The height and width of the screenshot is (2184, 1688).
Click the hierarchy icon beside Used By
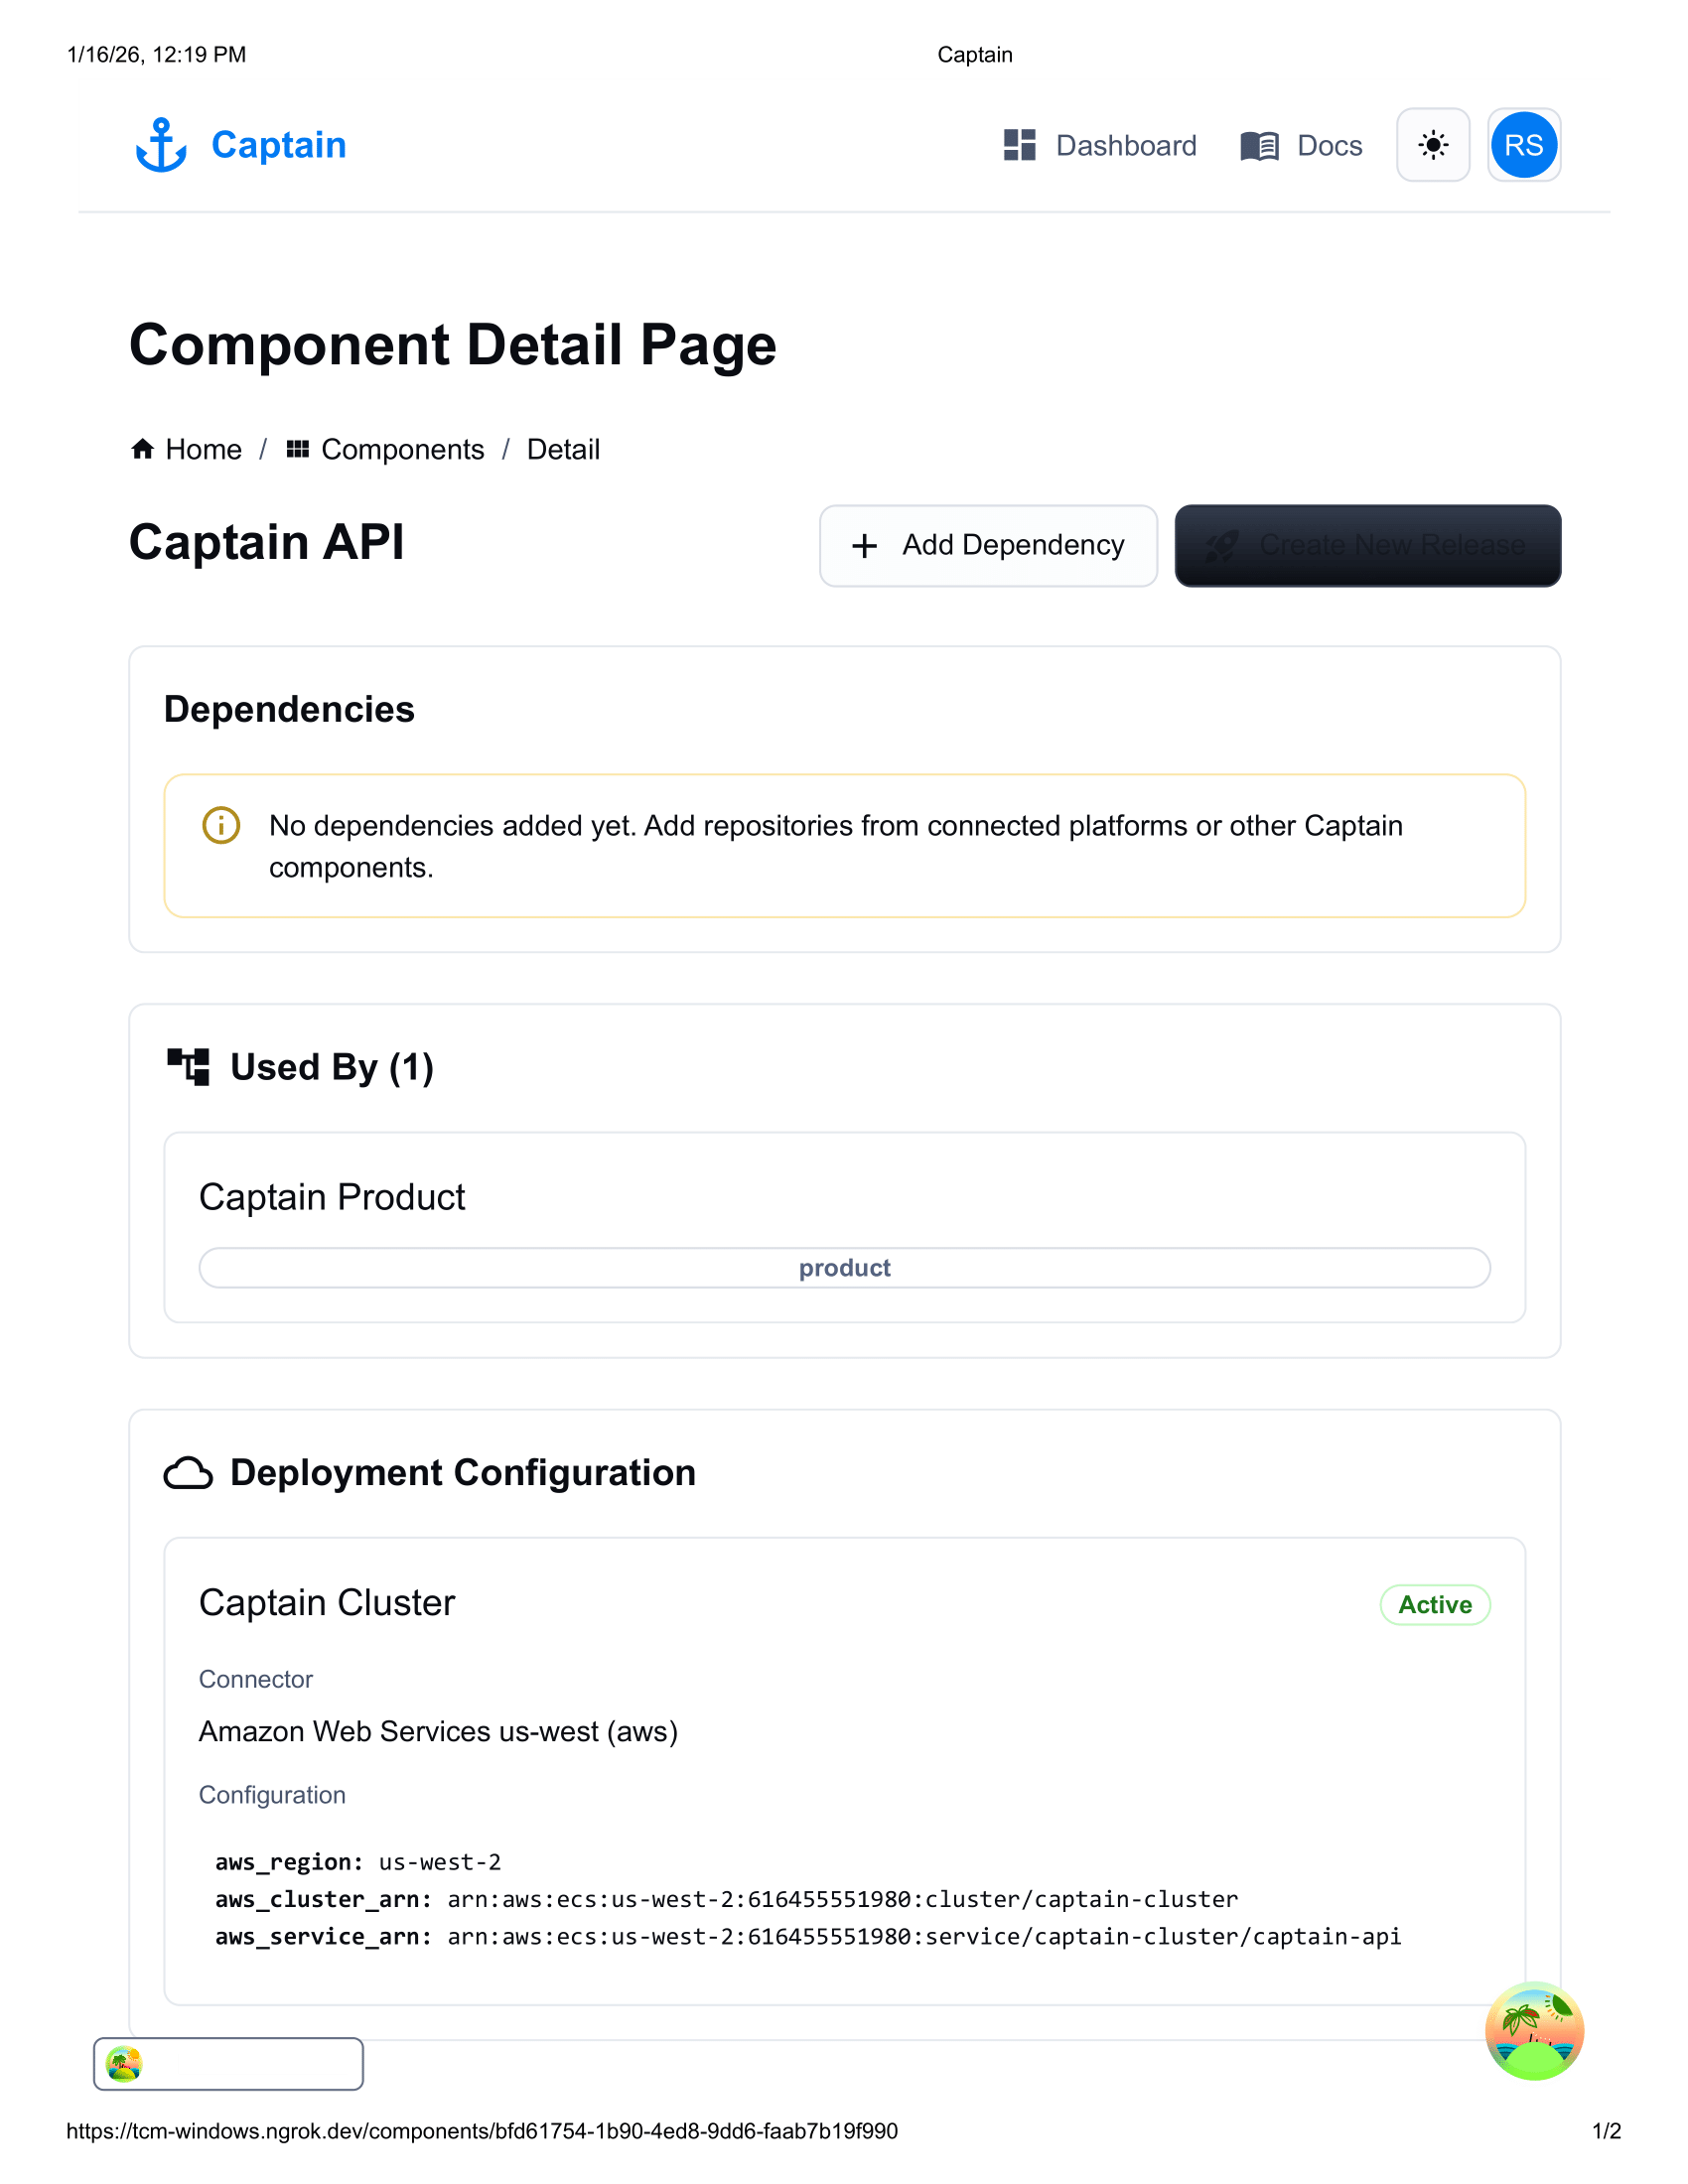(x=190, y=1066)
